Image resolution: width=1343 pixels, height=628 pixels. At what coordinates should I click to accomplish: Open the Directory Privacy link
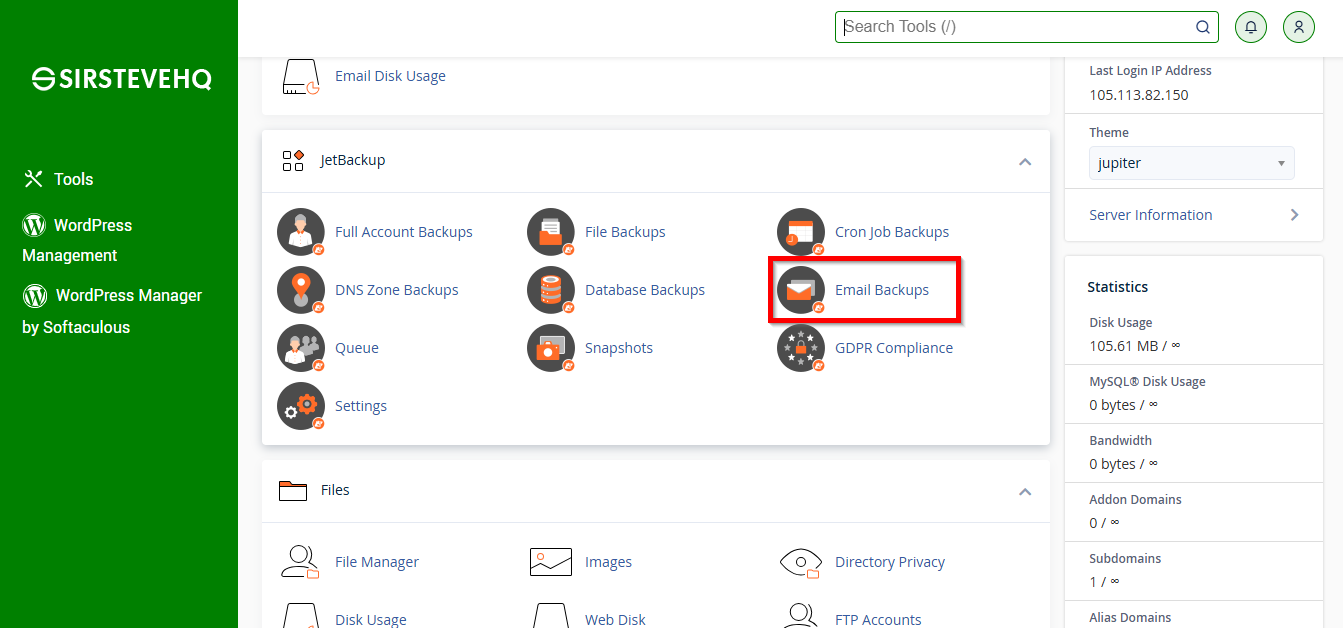tap(890, 562)
